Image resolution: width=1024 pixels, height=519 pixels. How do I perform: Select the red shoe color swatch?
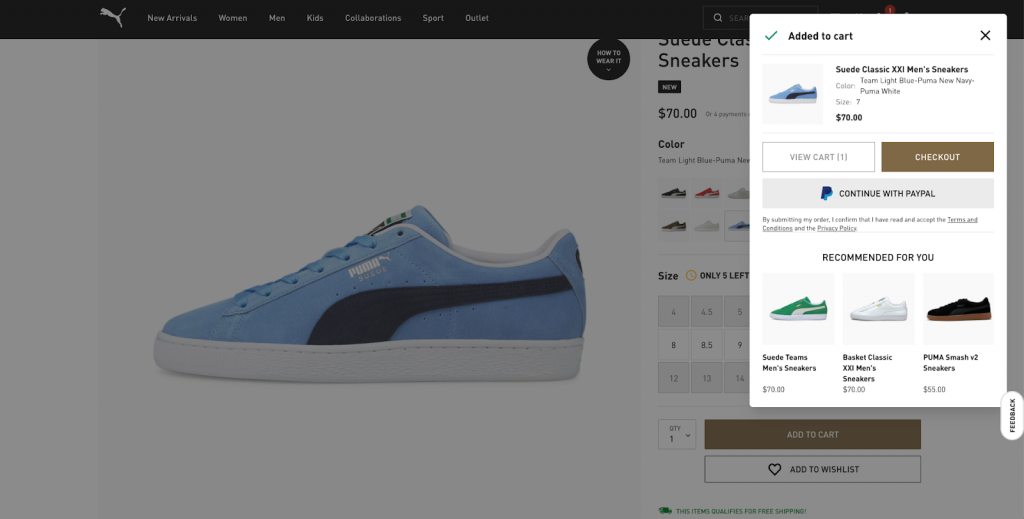pos(707,193)
